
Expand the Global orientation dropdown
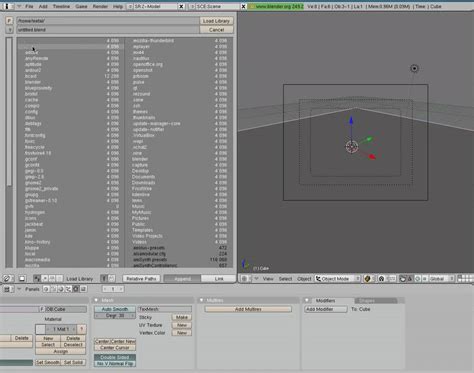pos(442,278)
